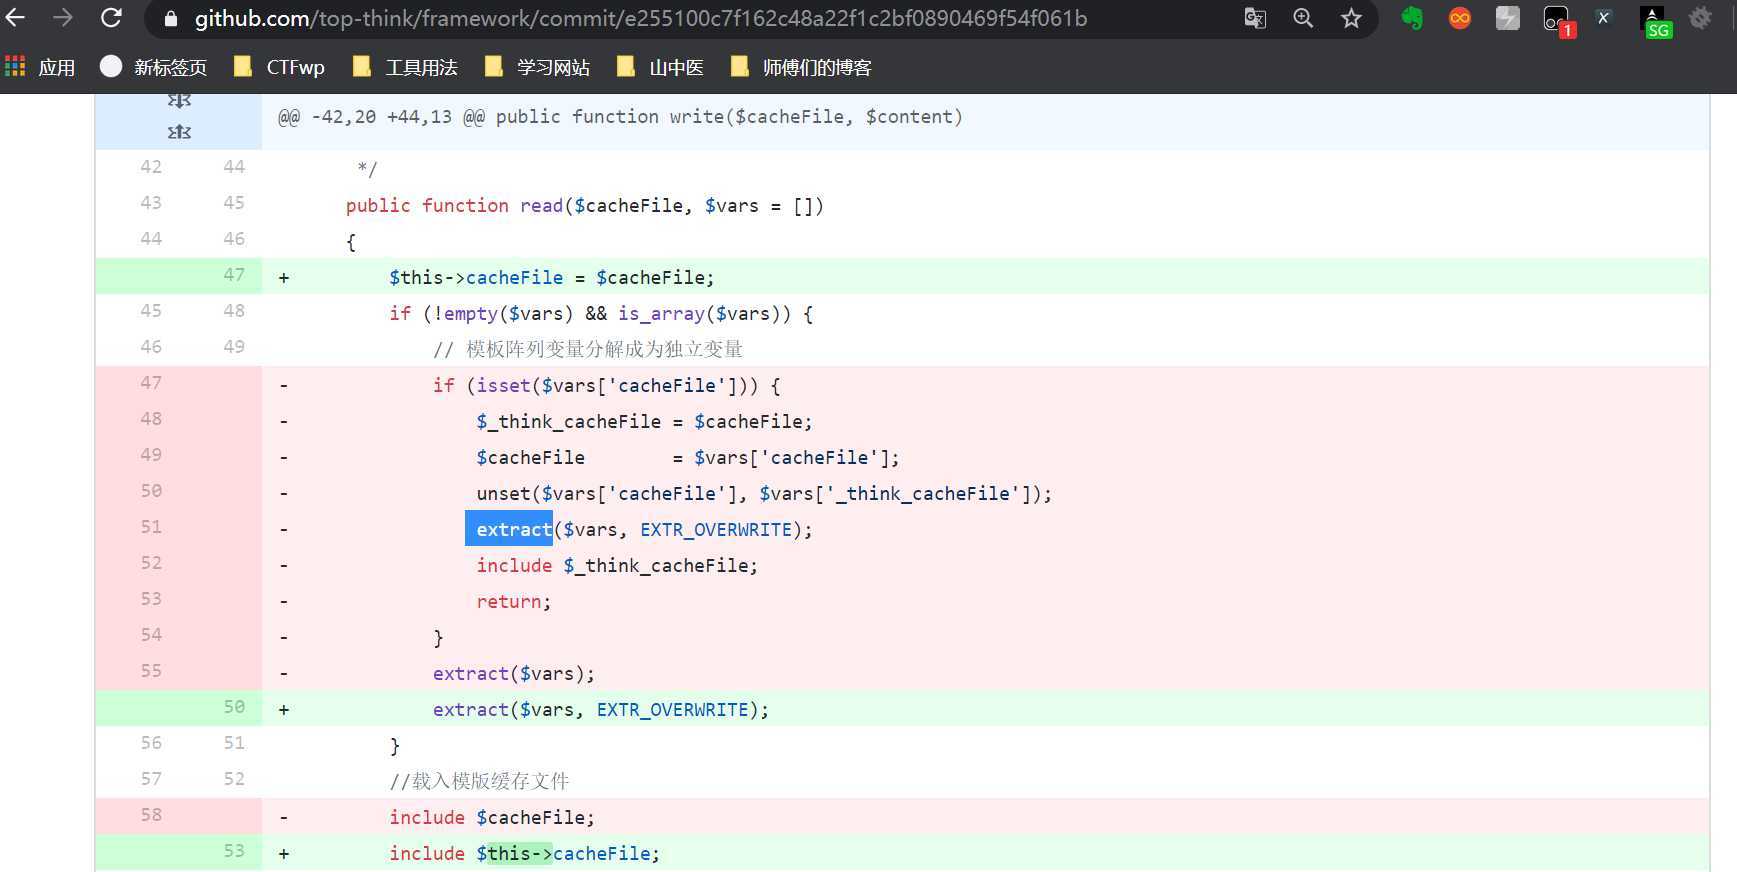Image resolution: width=1737 pixels, height=872 pixels.
Task: Open the 山中医 bookmark folder
Action: (x=661, y=67)
